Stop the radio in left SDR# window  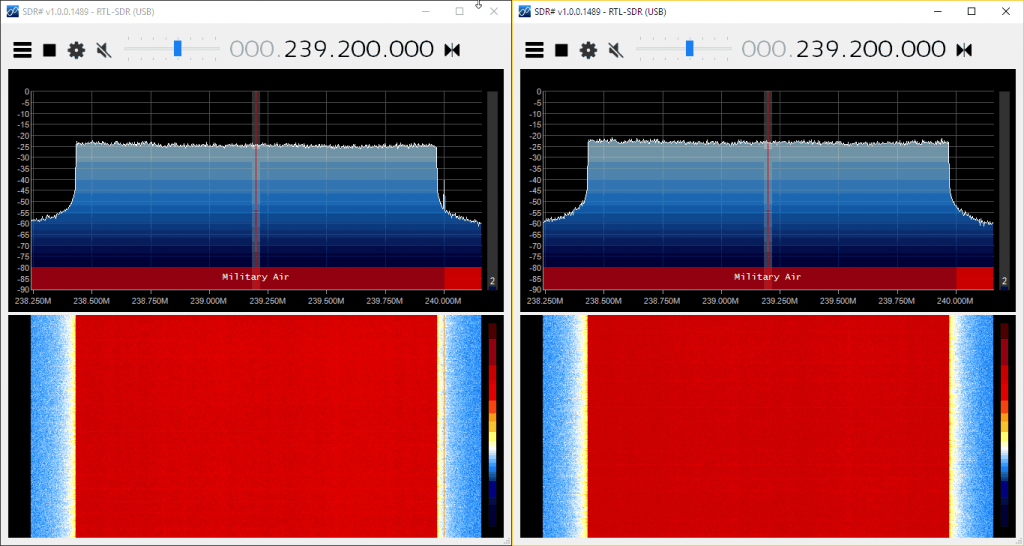(x=49, y=50)
